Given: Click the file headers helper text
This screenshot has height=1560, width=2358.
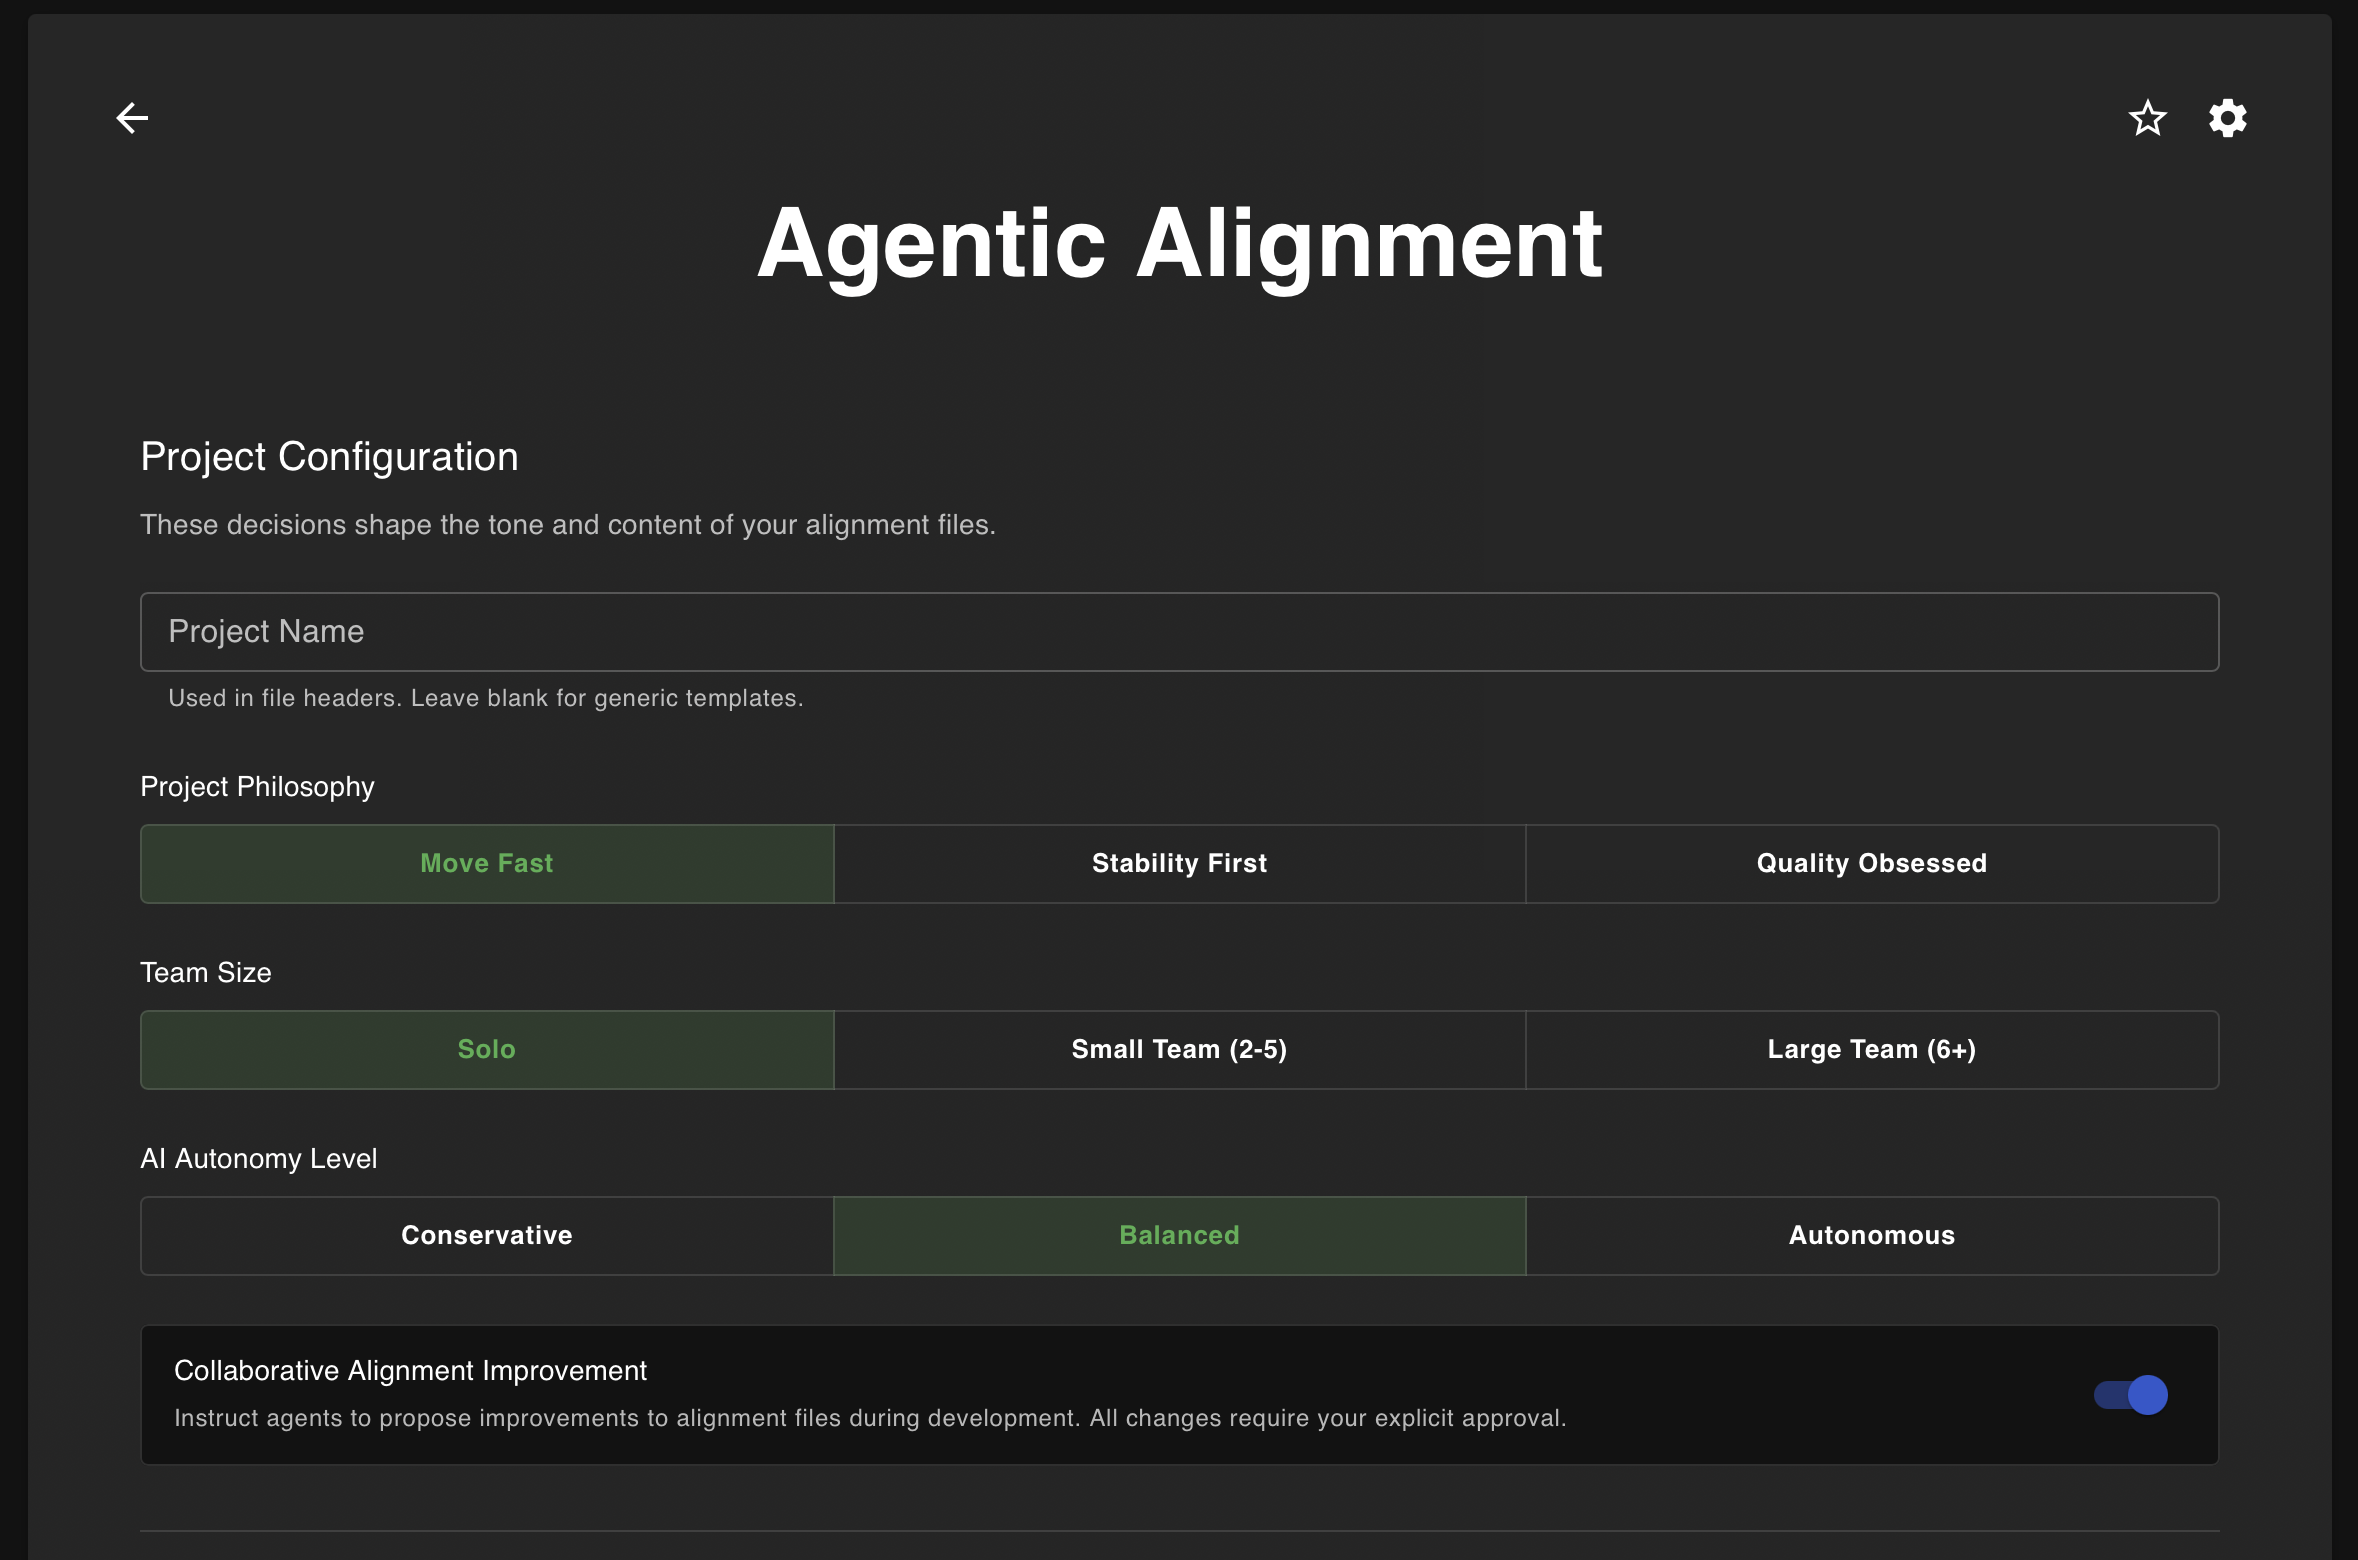Looking at the screenshot, I should [x=486, y=698].
